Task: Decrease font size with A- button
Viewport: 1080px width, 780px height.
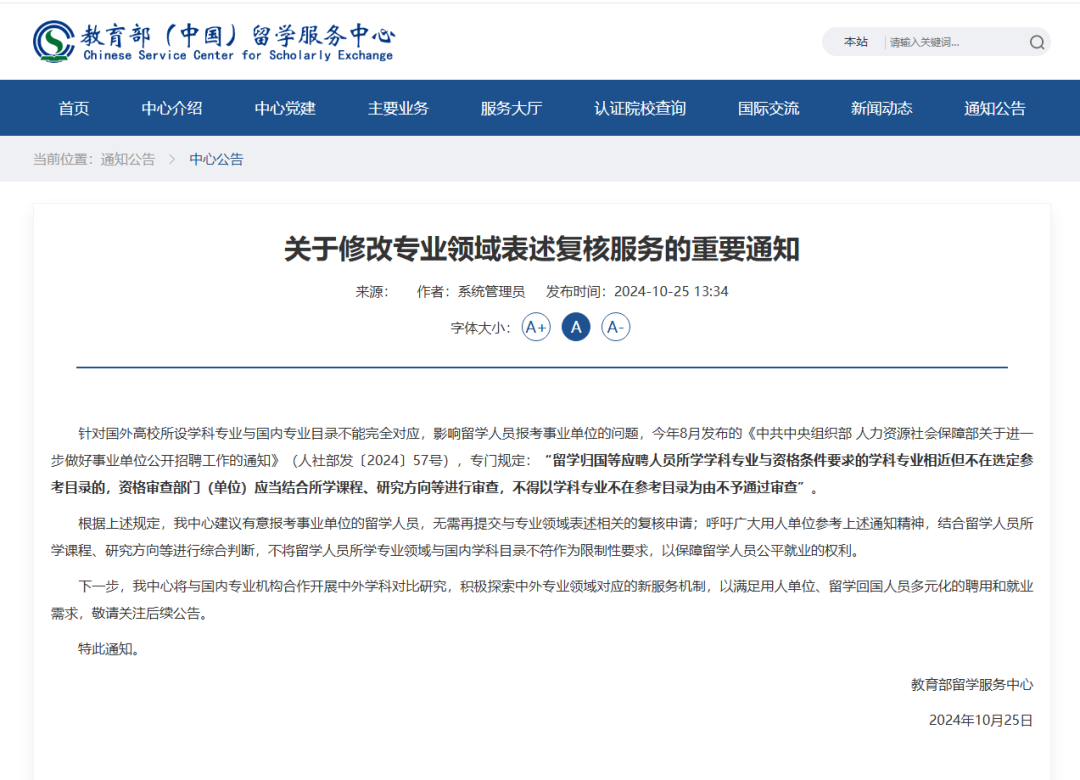Action: click(616, 327)
